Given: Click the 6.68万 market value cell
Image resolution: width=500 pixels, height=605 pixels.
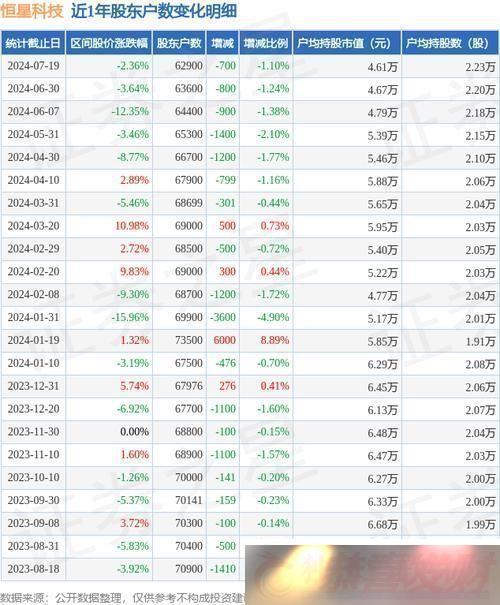Looking at the screenshot, I should [x=382, y=524].
